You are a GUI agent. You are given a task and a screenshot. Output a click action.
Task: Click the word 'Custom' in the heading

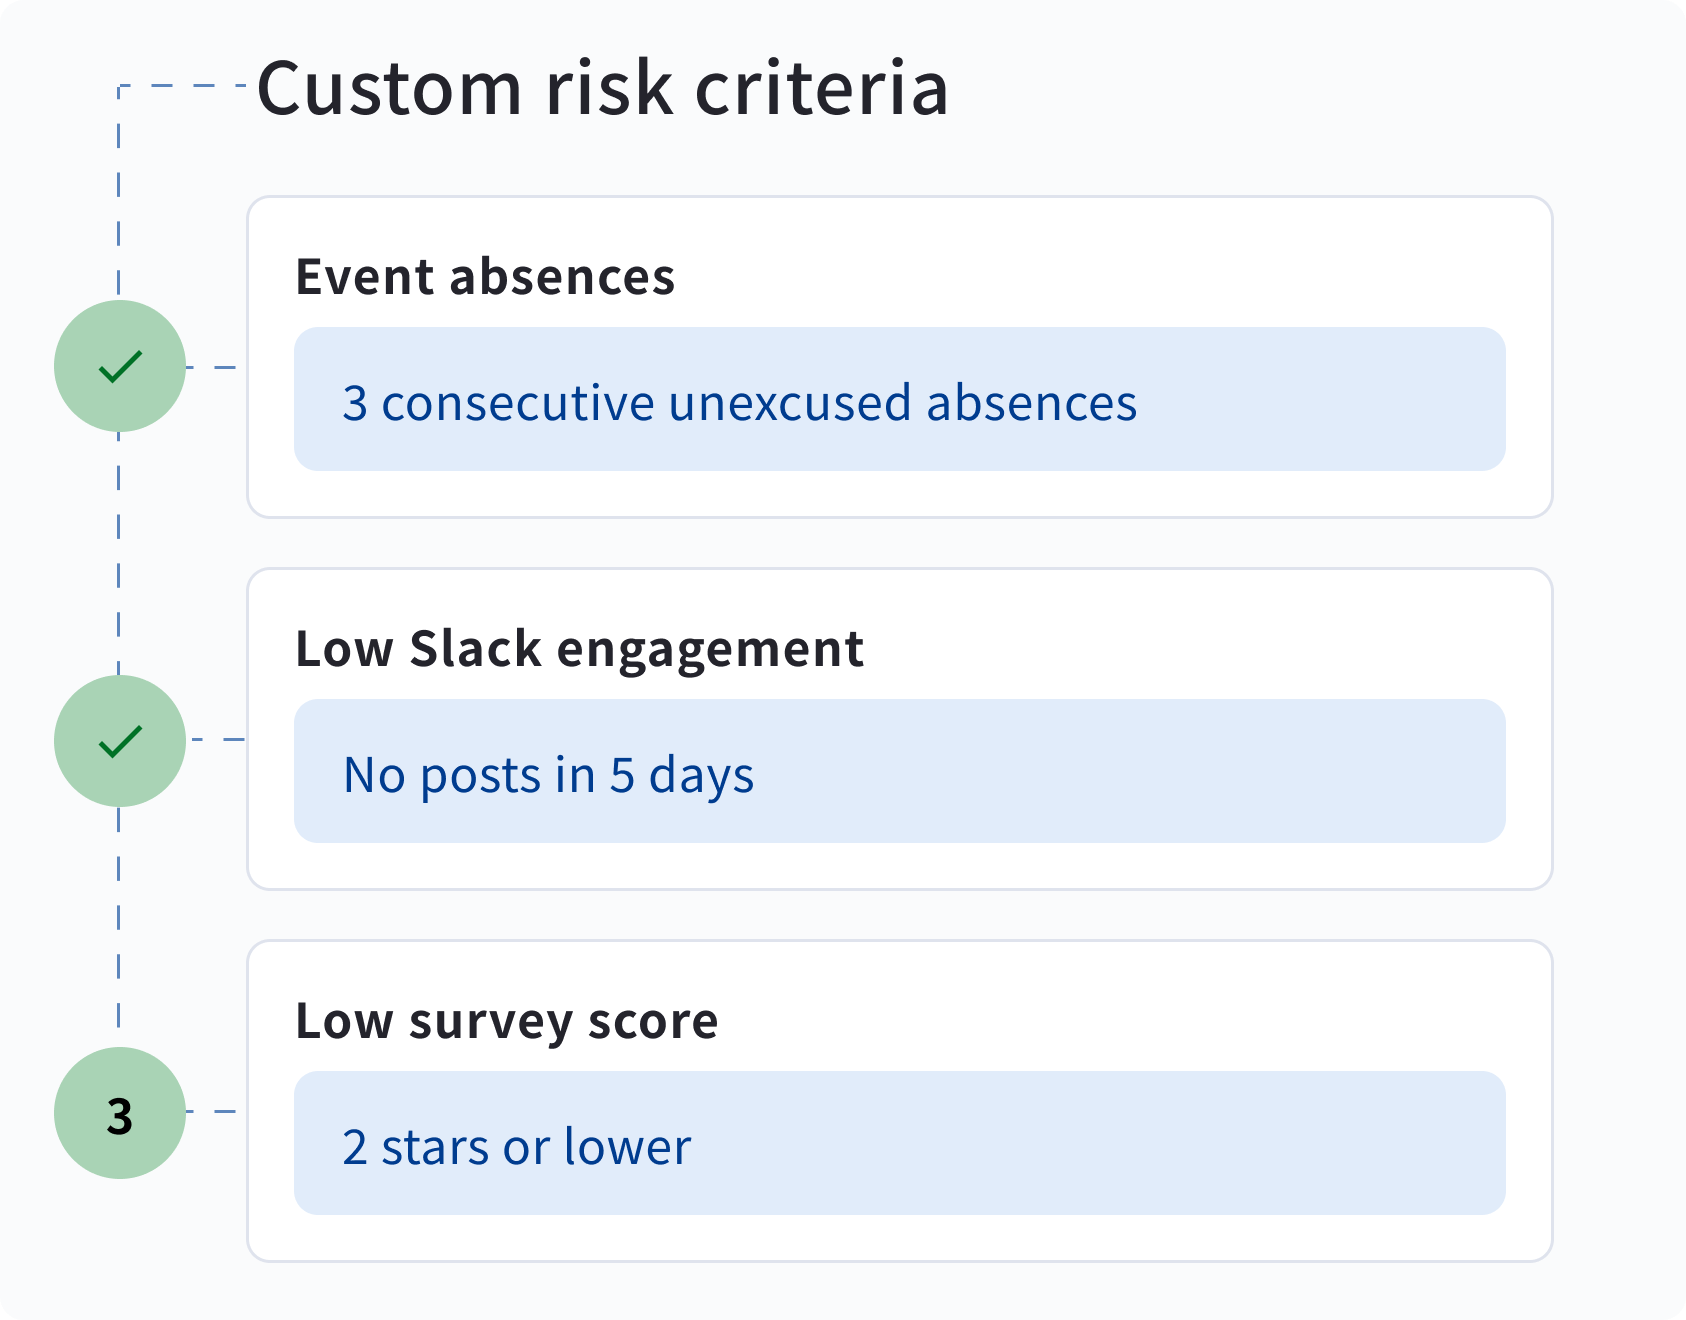(389, 88)
